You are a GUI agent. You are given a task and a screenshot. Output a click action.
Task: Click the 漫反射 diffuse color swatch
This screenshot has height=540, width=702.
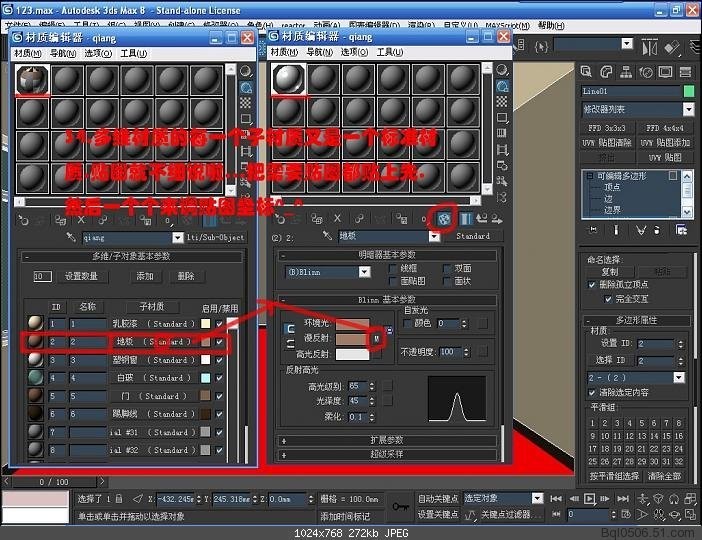pyautogui.click(x=352, y=339)
